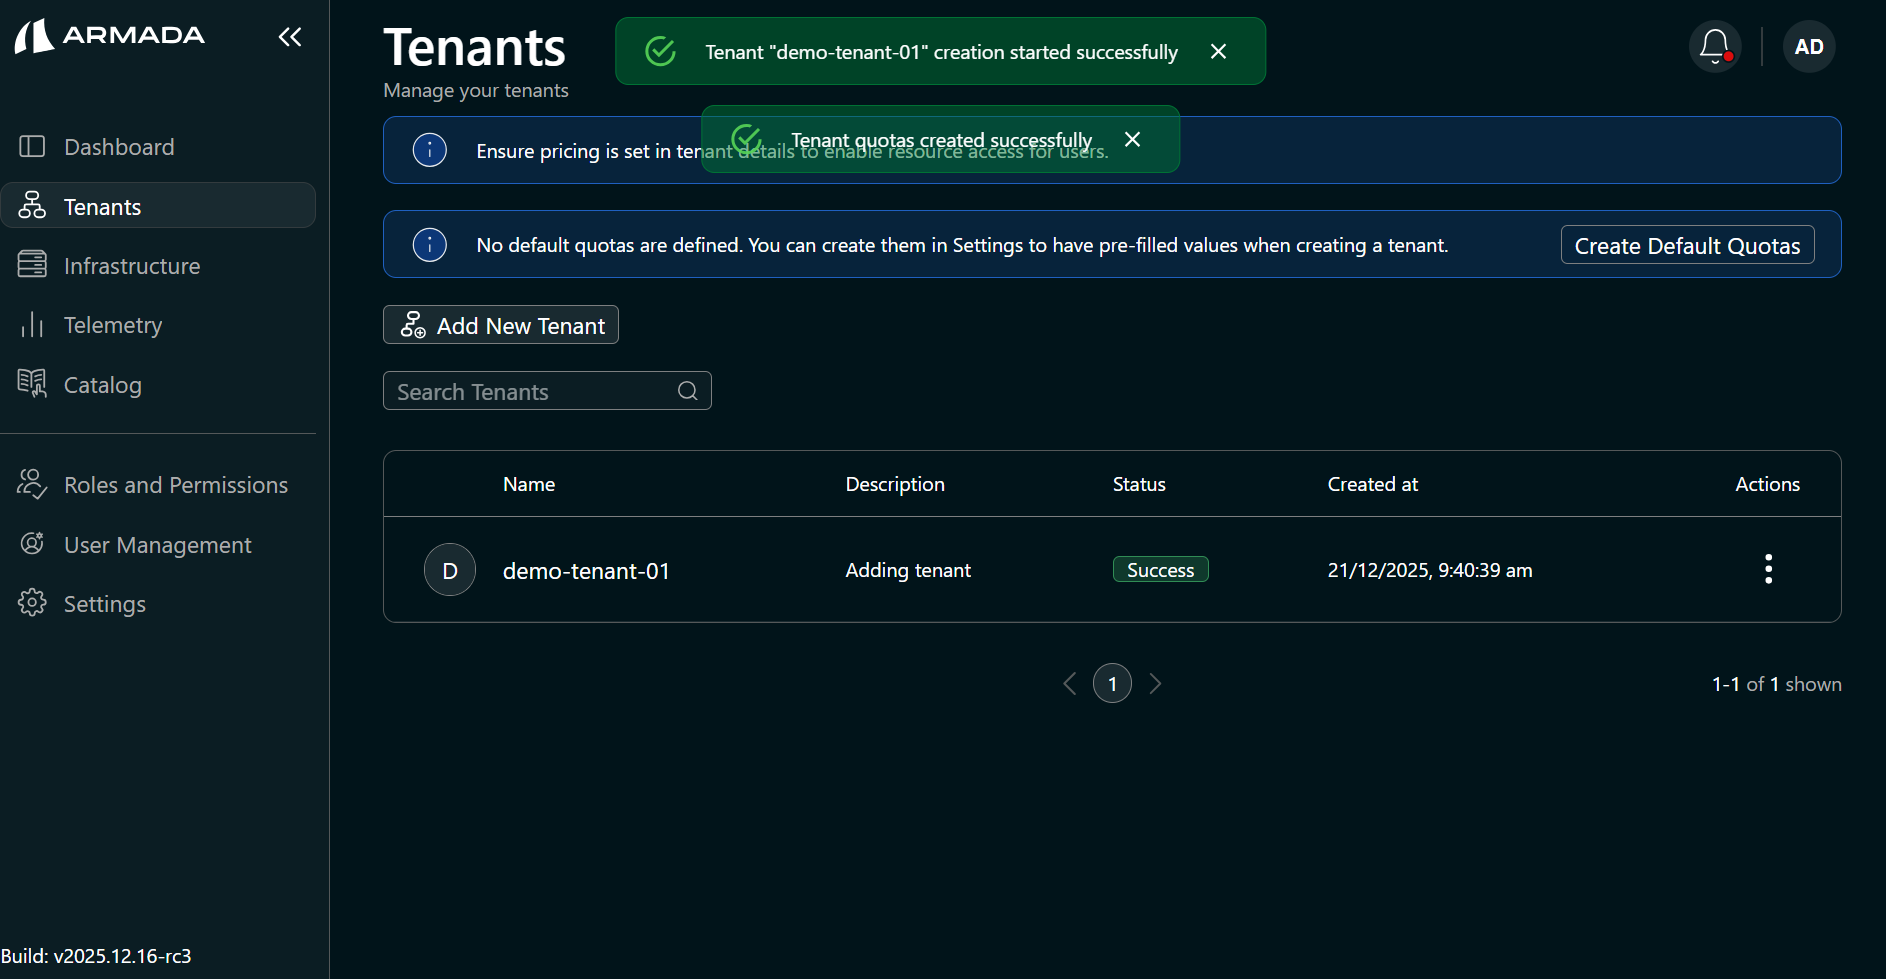Click the search magnifier icon
Image resolution: width=1886 pixels, height=979 pixels.
(687, 390)
